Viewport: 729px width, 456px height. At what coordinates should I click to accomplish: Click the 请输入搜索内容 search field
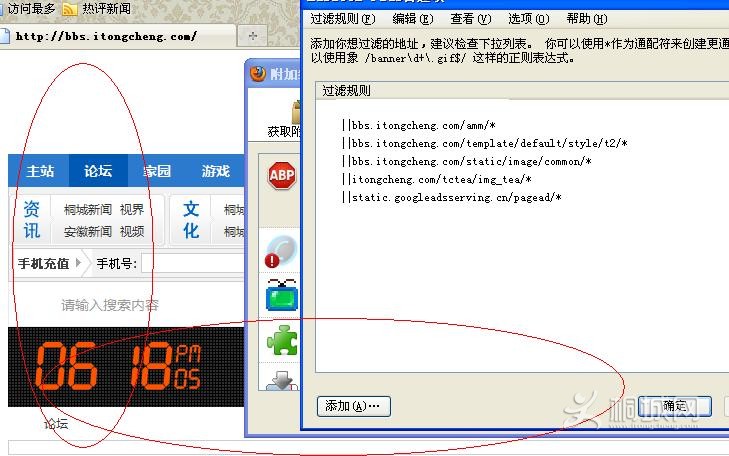coord(110,305)
